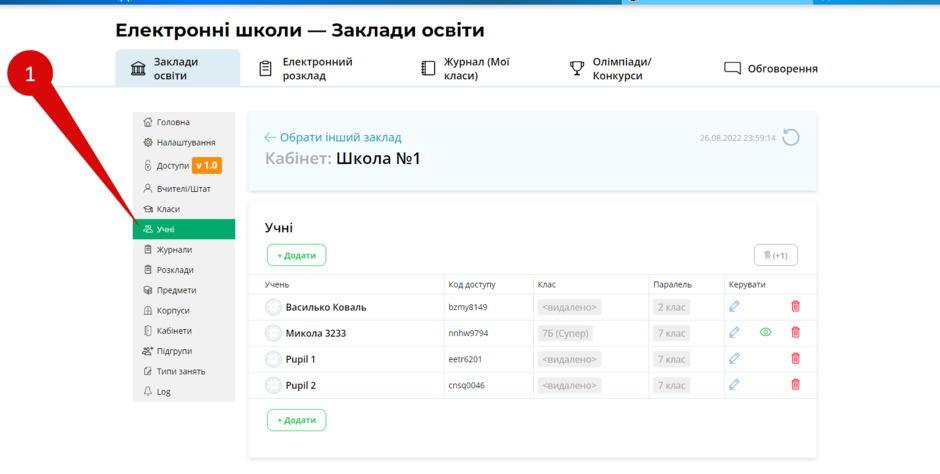This screenshot has height=474, width=940.
Task: Click access code nnhw9794
Action: click(468, 333)
